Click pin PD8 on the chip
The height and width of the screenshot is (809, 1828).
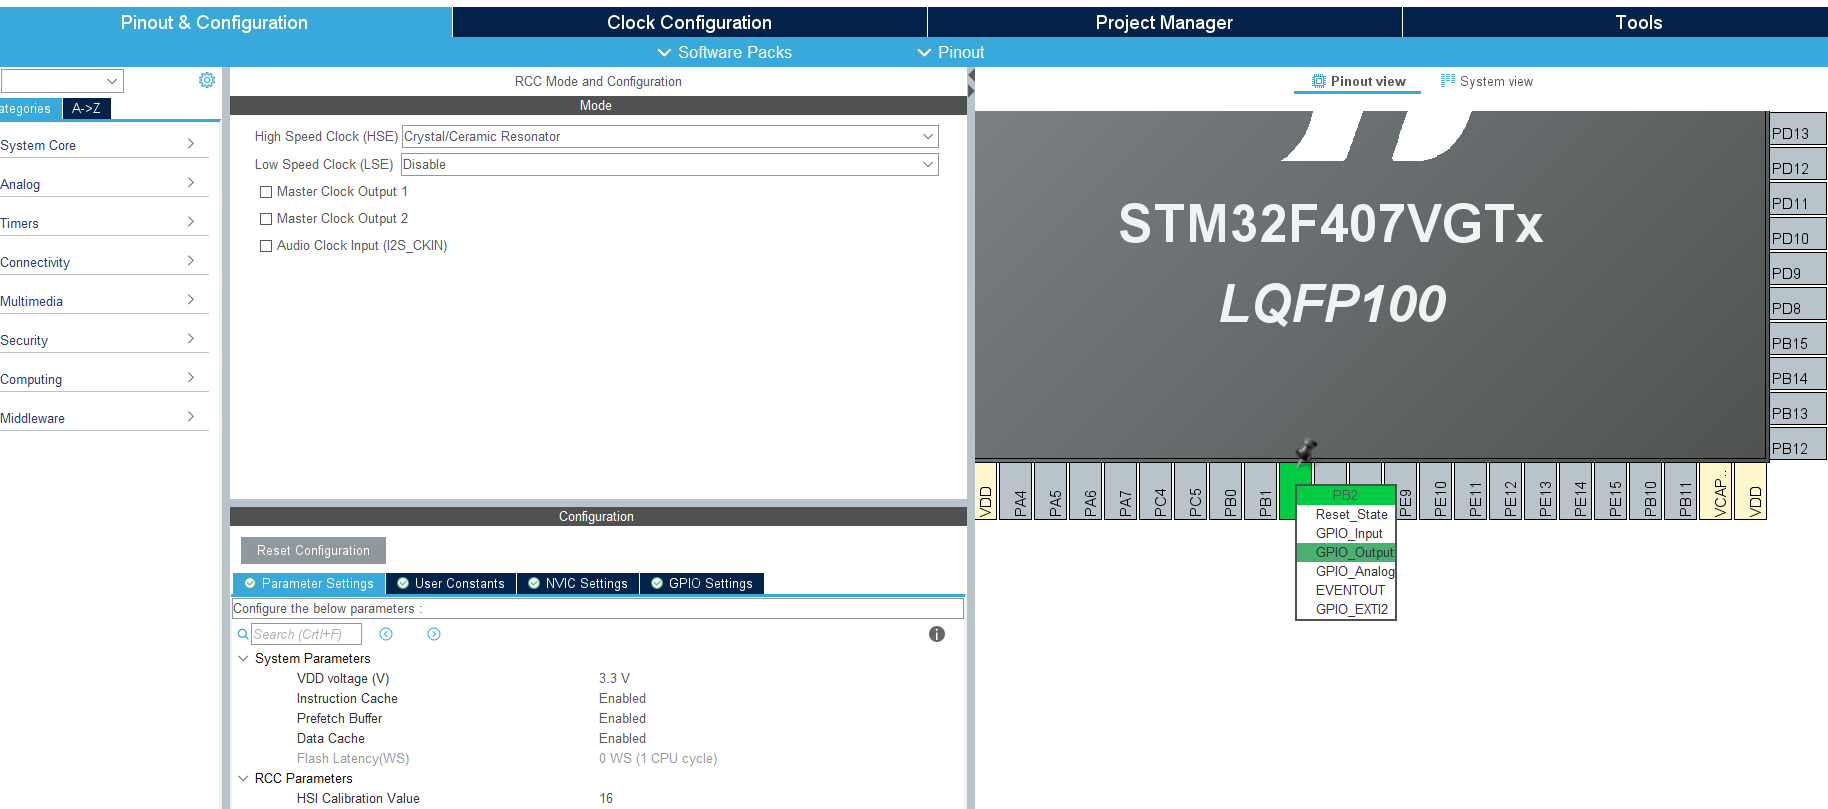coord(1798,304)
